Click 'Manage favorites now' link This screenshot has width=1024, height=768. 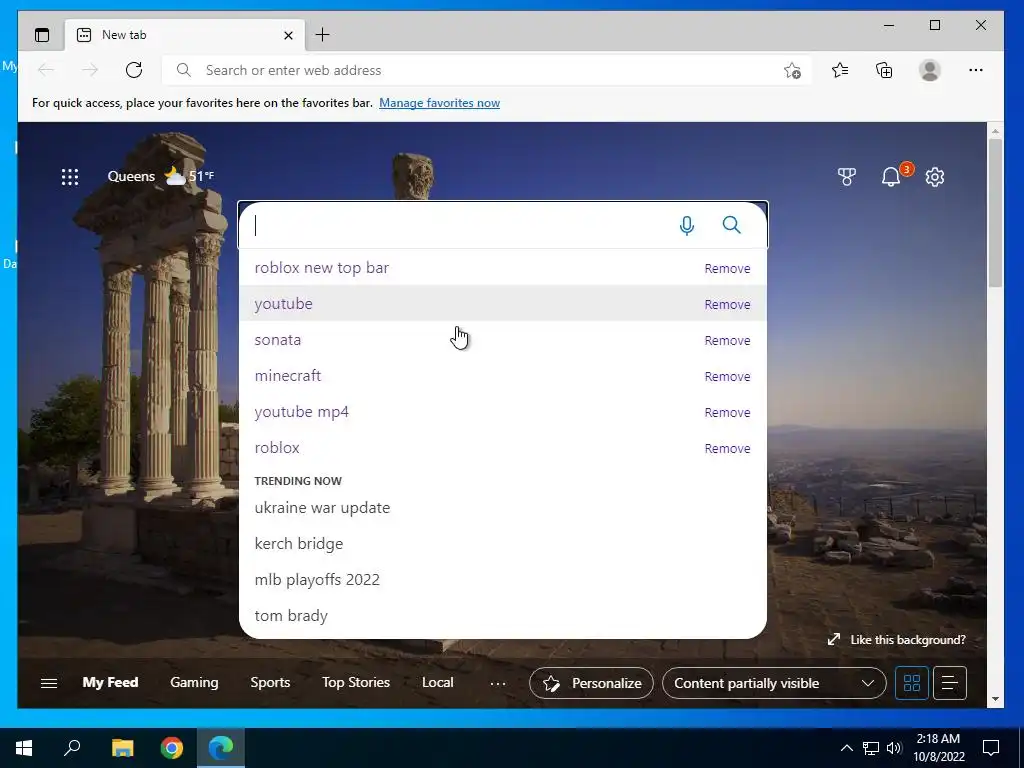click(440, 103)
